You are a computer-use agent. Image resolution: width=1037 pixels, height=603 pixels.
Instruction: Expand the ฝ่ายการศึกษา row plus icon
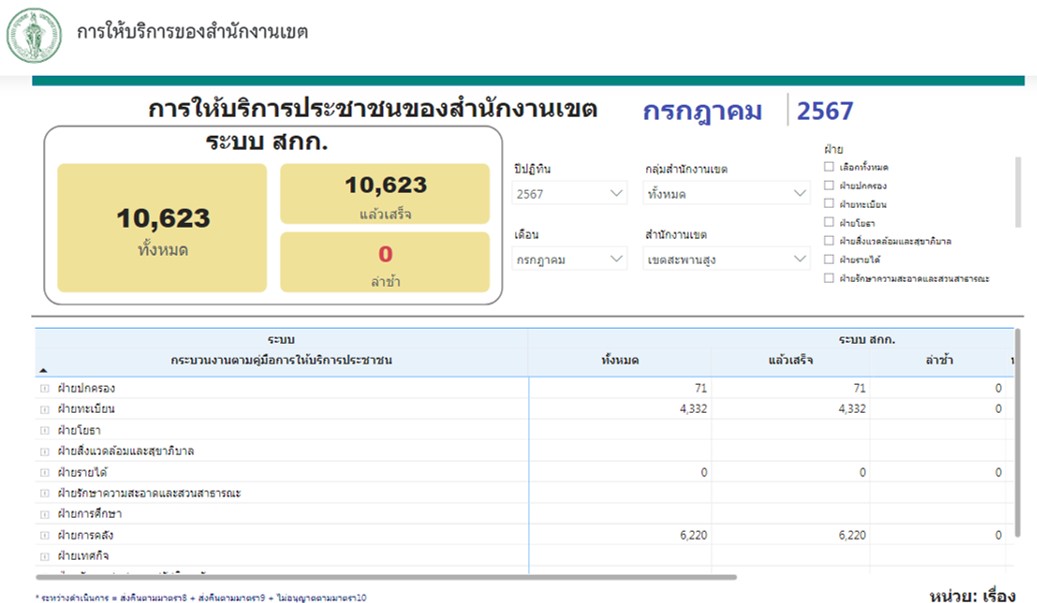tap(44, 514)
